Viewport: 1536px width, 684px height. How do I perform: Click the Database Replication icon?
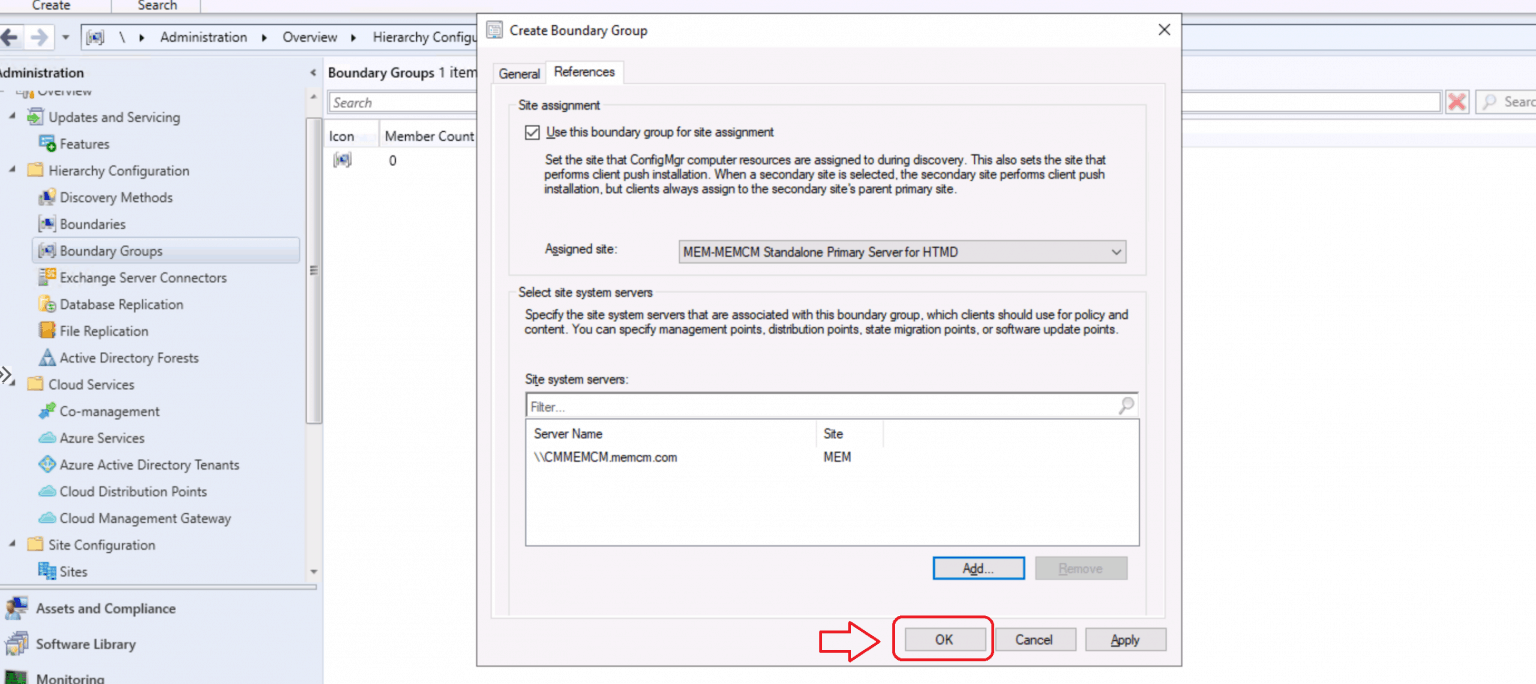point(46,305)
